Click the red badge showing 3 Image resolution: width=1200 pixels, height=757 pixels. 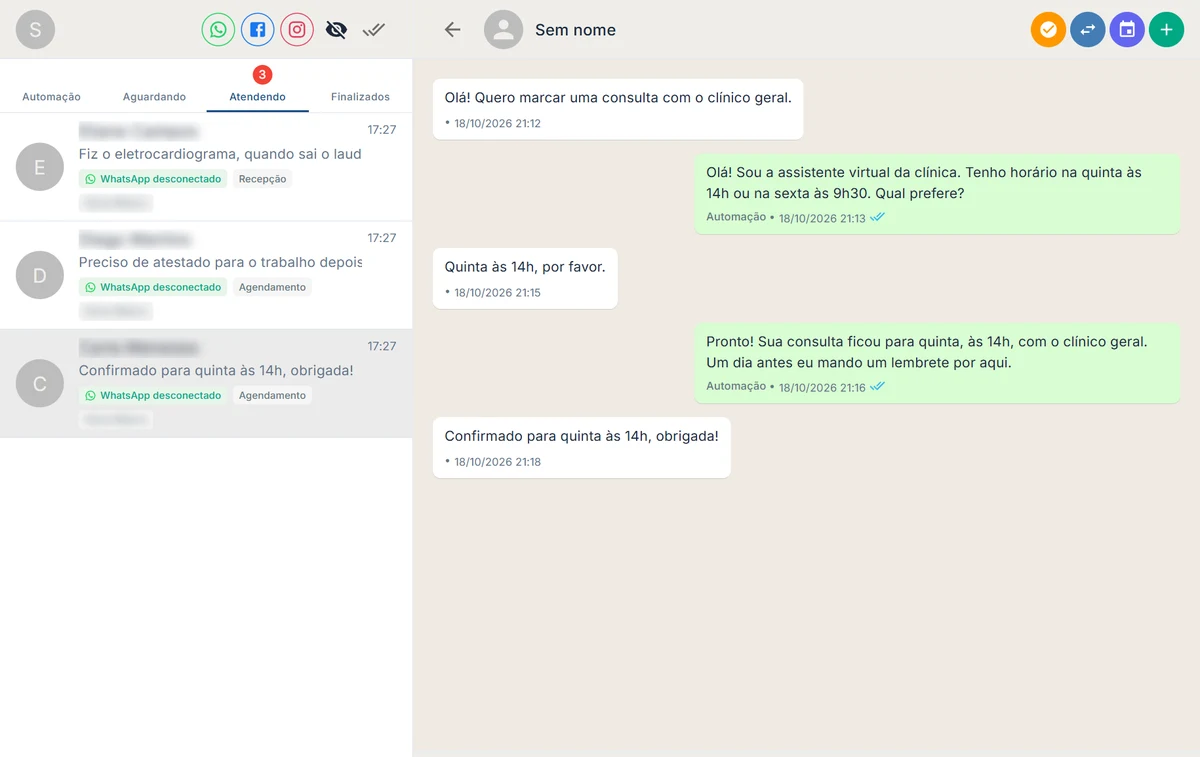(262, 75)
